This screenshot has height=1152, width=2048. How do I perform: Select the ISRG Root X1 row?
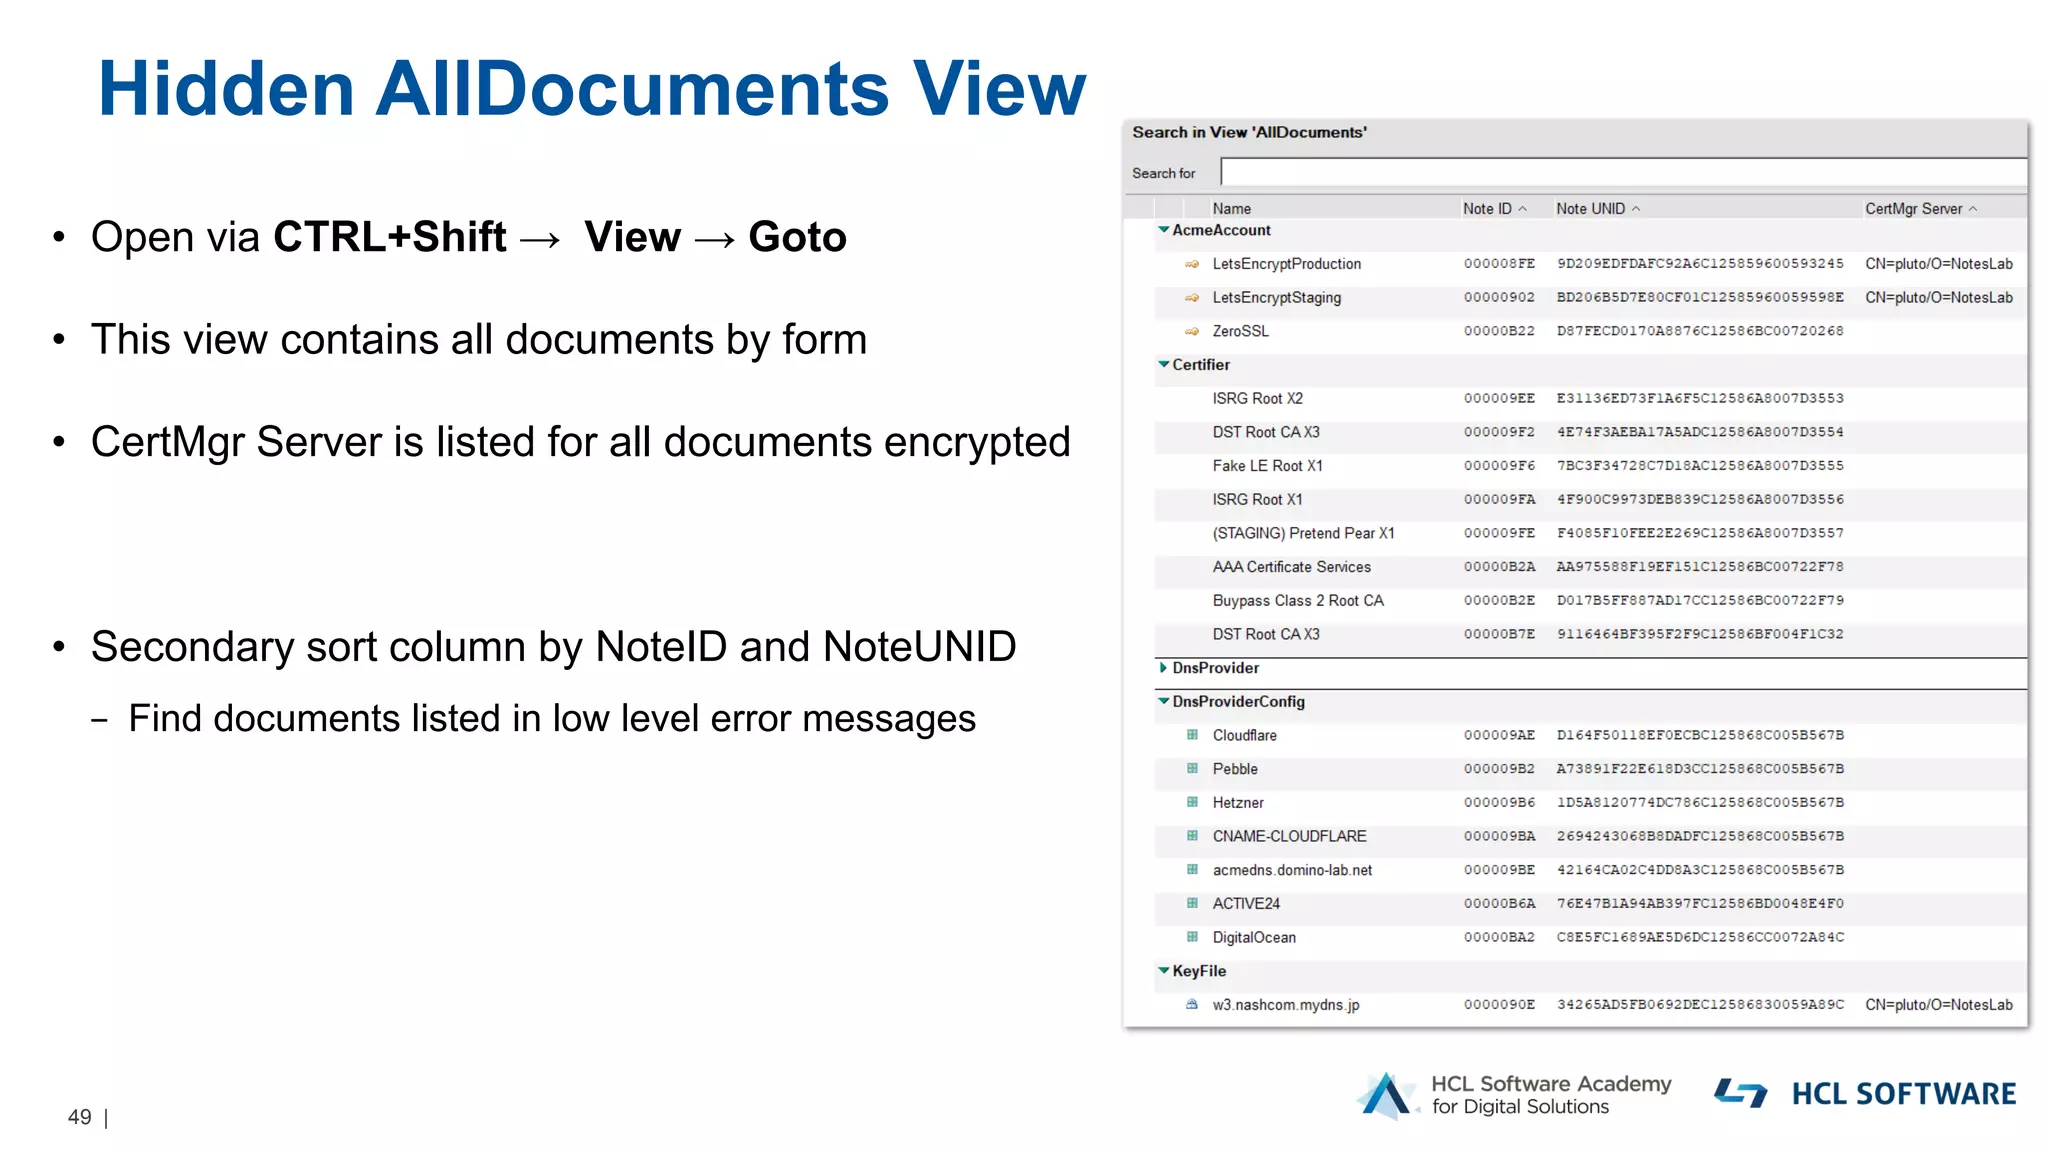(x=1590, y=499)
